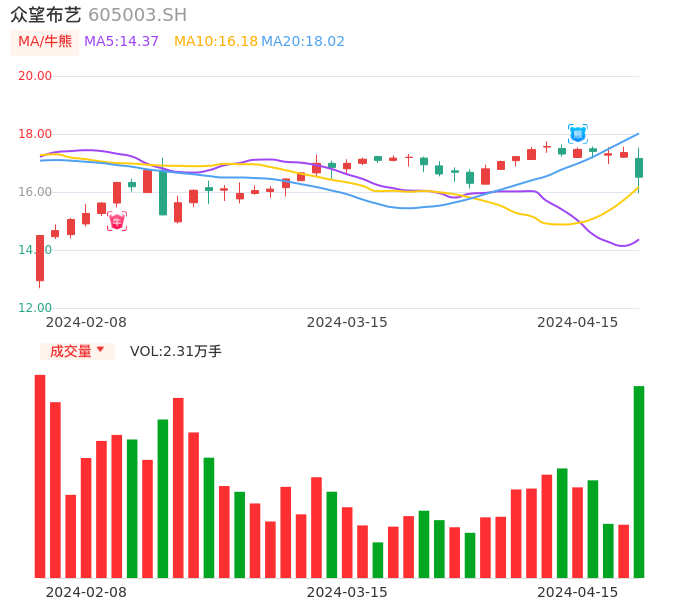Click the tallest first red volume bar
The height and width of the screenshot is (606, 686).
40,476
